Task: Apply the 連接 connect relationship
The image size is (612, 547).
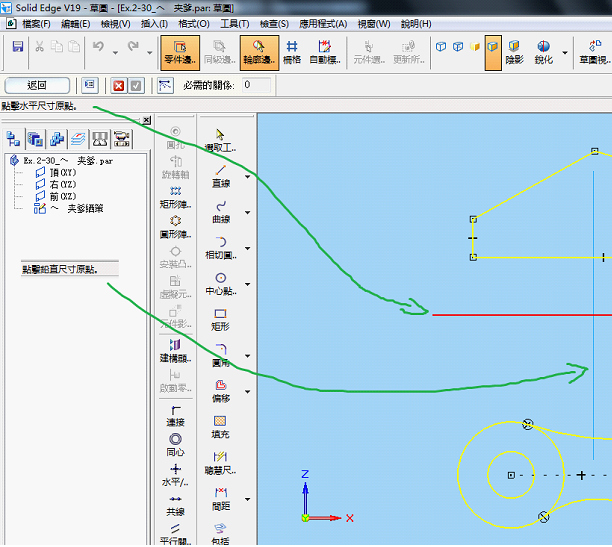Action: coord(175,416)
